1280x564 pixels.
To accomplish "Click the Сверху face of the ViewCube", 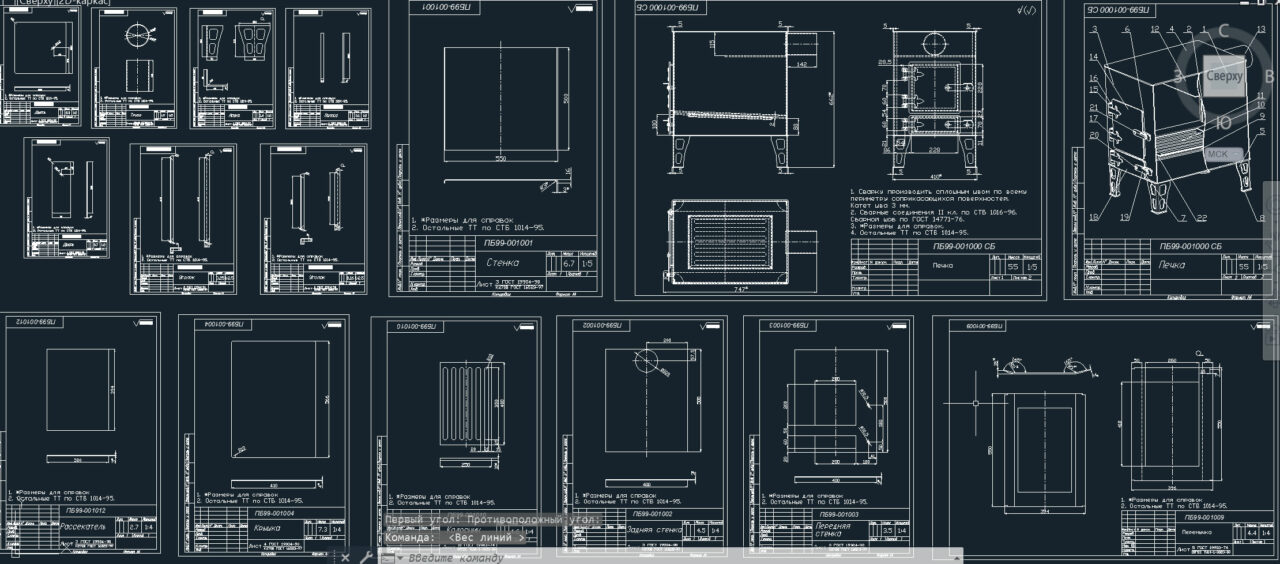I will [1223, 76].
